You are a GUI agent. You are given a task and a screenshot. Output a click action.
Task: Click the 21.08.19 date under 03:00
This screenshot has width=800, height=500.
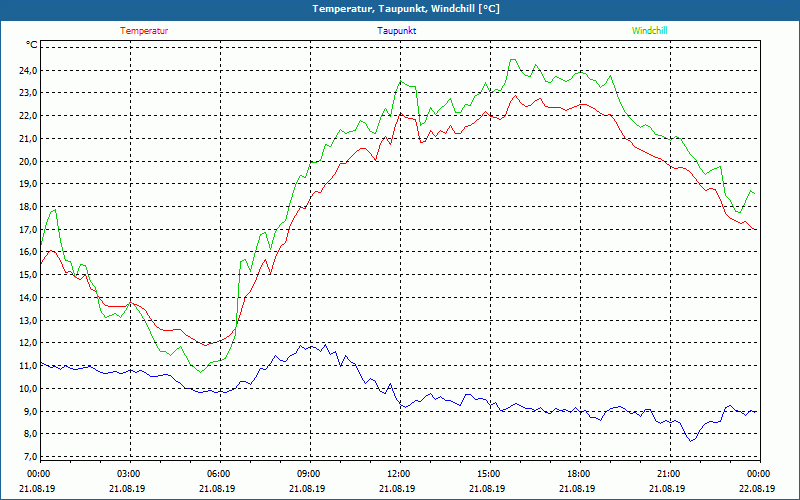[x=127, y=488]
